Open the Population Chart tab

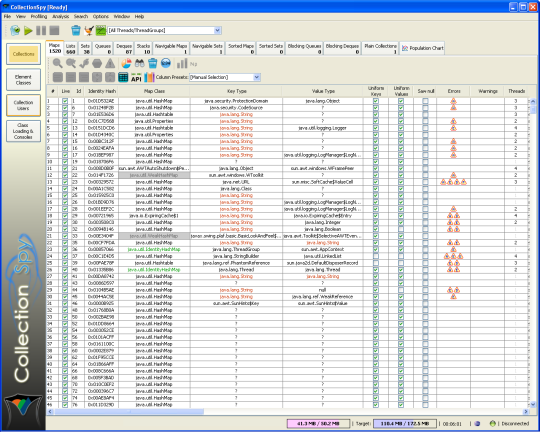pyautogui.click(x=422, y=48)
